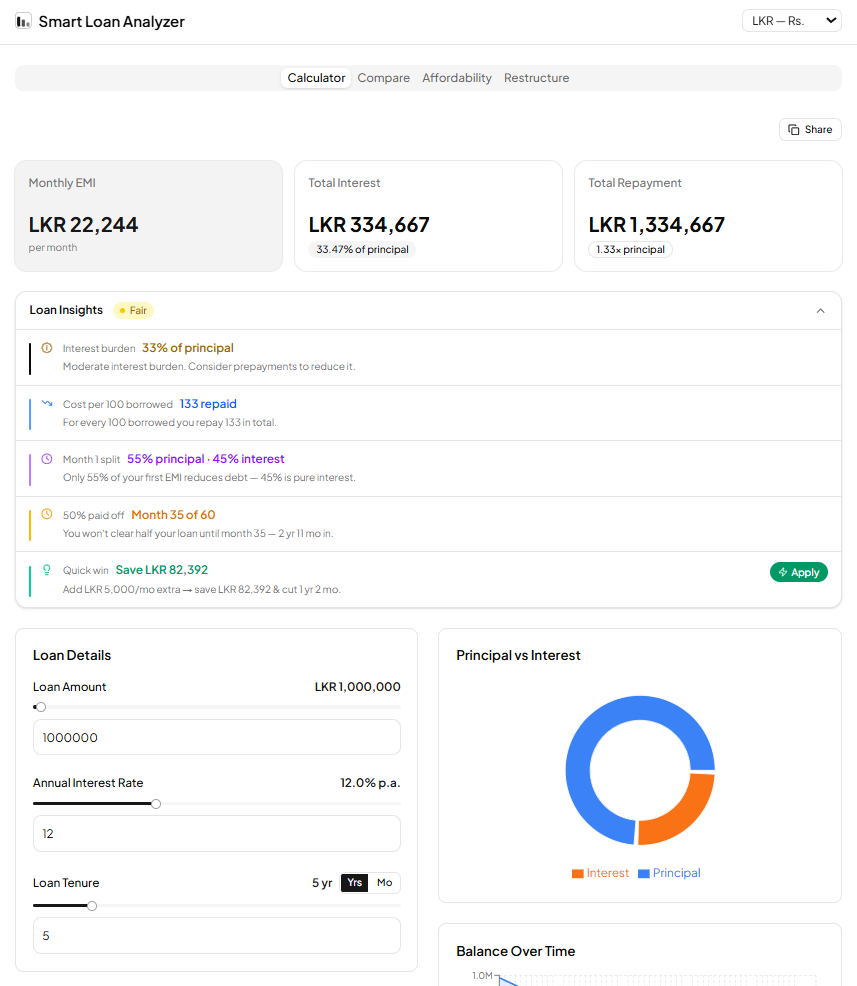Screen dimensions: 857x986
Task: Switch tenure unit to Mo
Action: [x=384, y=883]
